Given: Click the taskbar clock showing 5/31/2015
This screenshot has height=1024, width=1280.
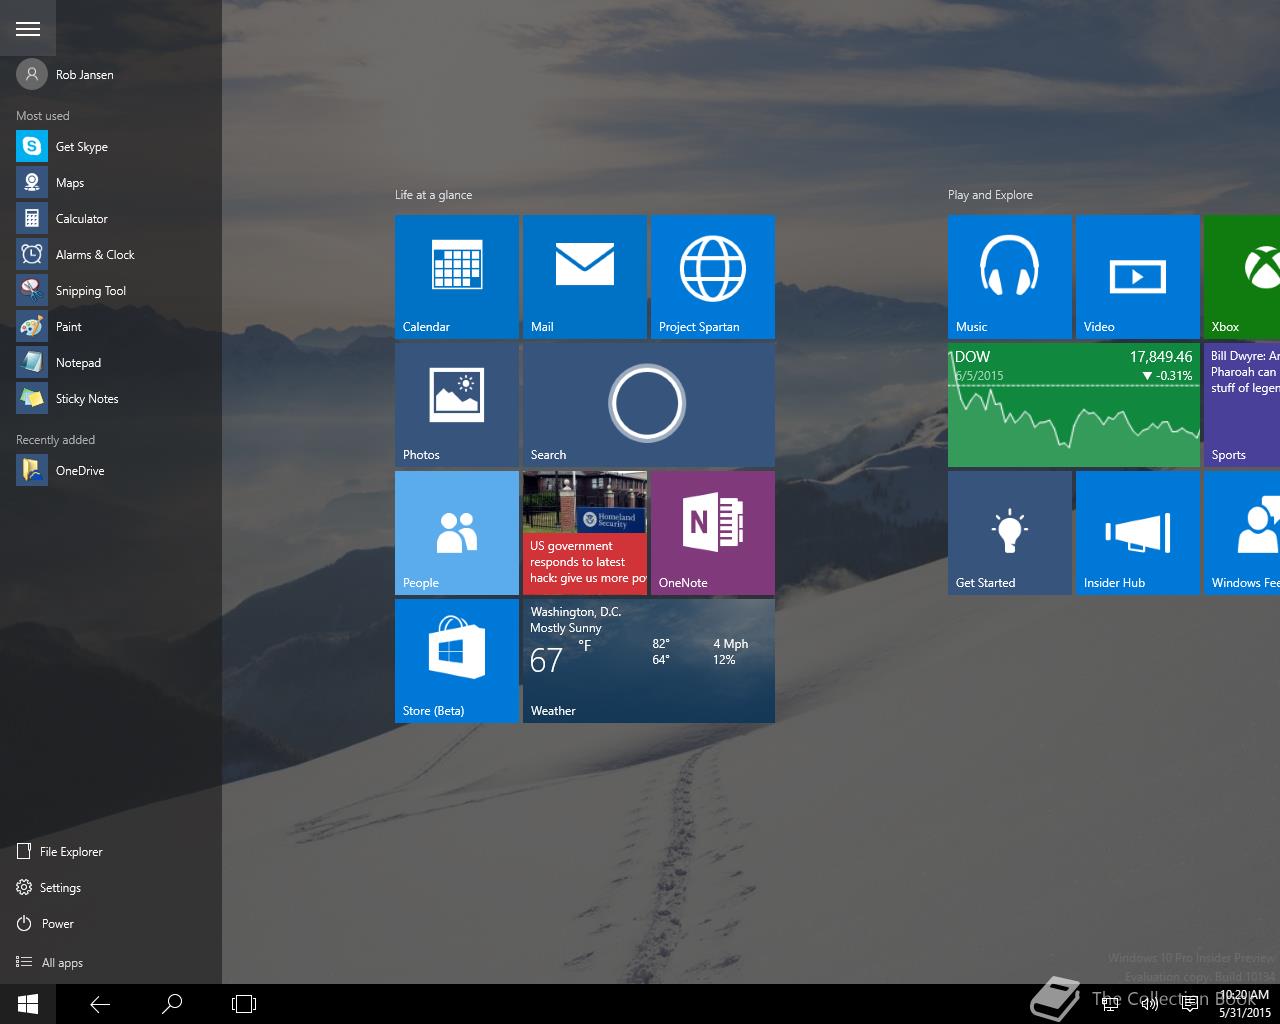Looking at the screenshot, I should (x=1245, y=1004).
